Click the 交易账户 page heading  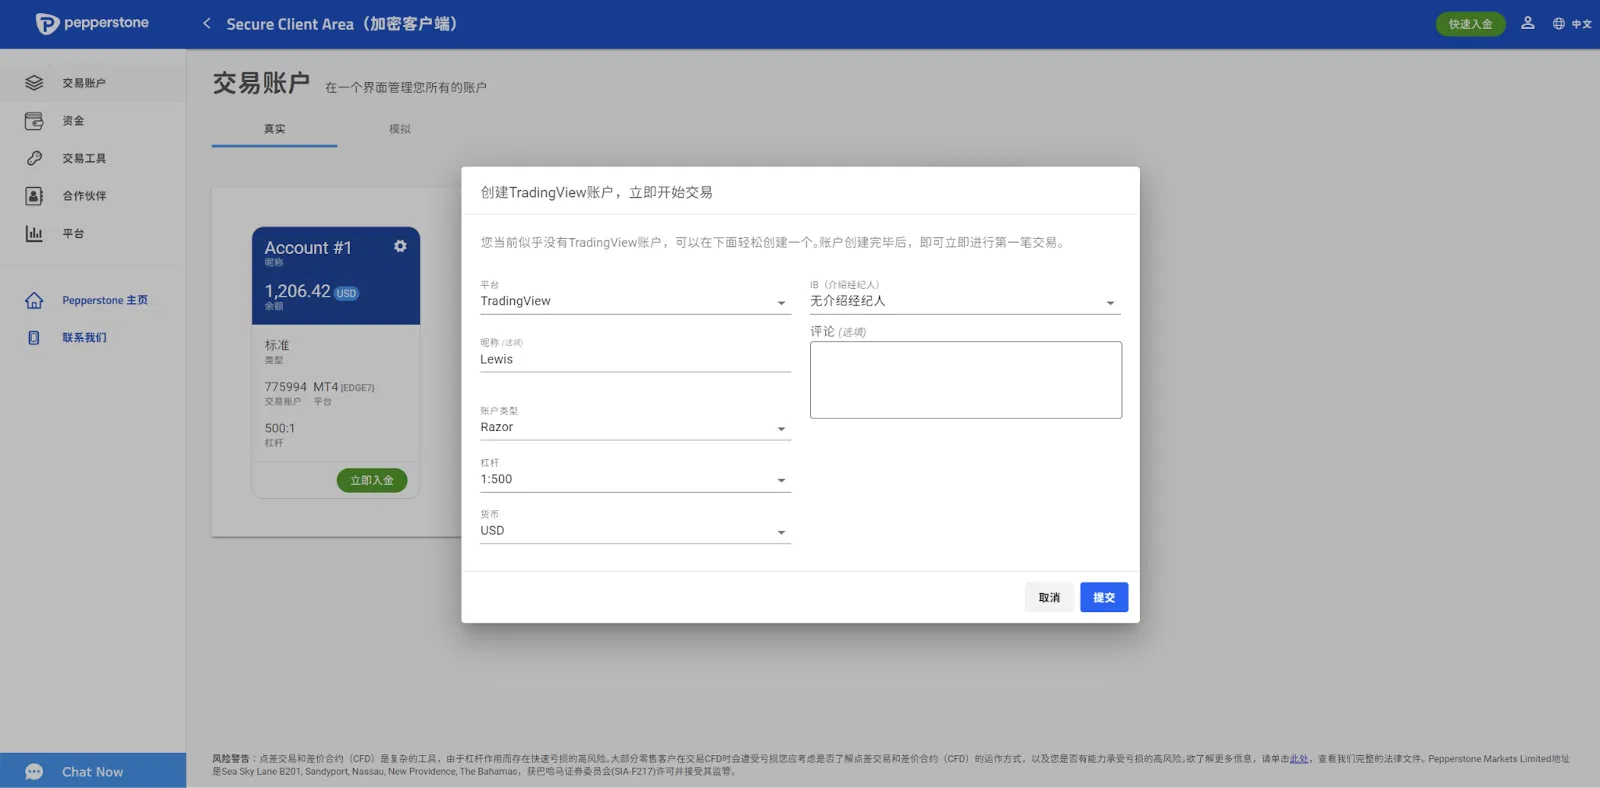(261, 83)
